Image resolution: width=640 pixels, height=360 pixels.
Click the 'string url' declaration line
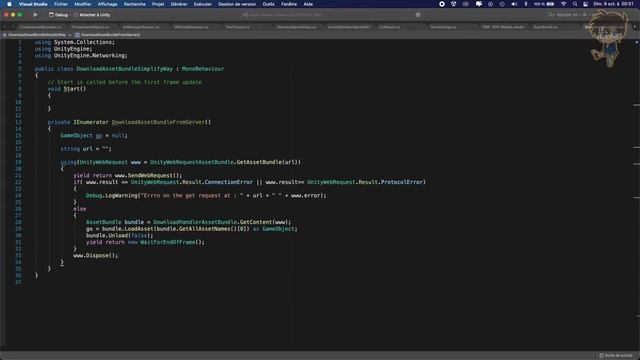pos(86,149)
